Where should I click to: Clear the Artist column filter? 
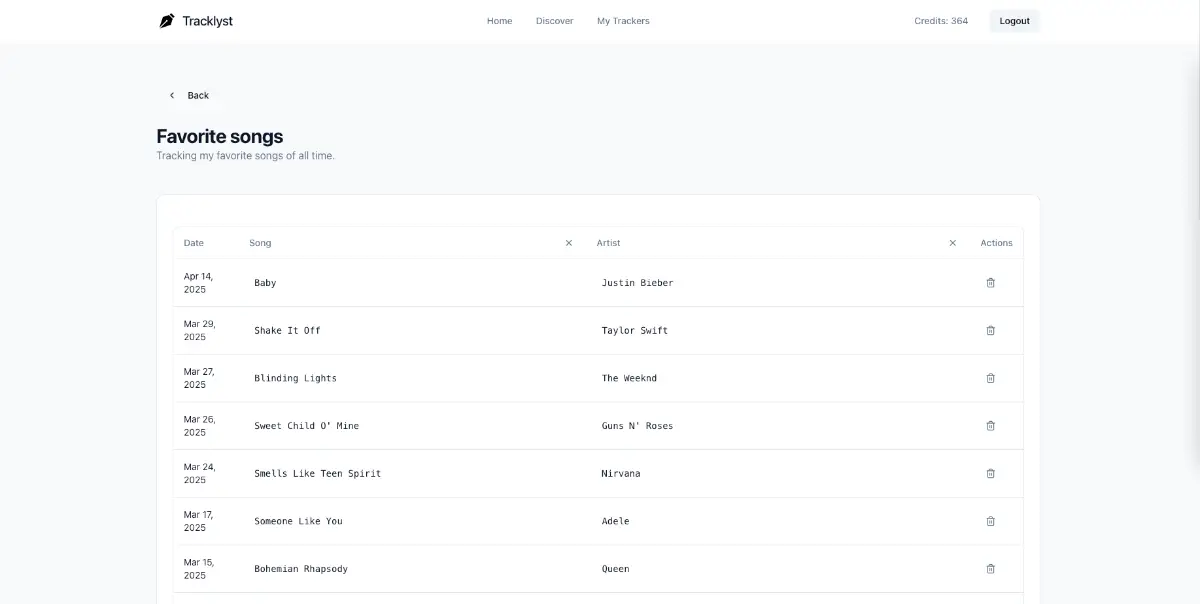click(x=952, y=242)
